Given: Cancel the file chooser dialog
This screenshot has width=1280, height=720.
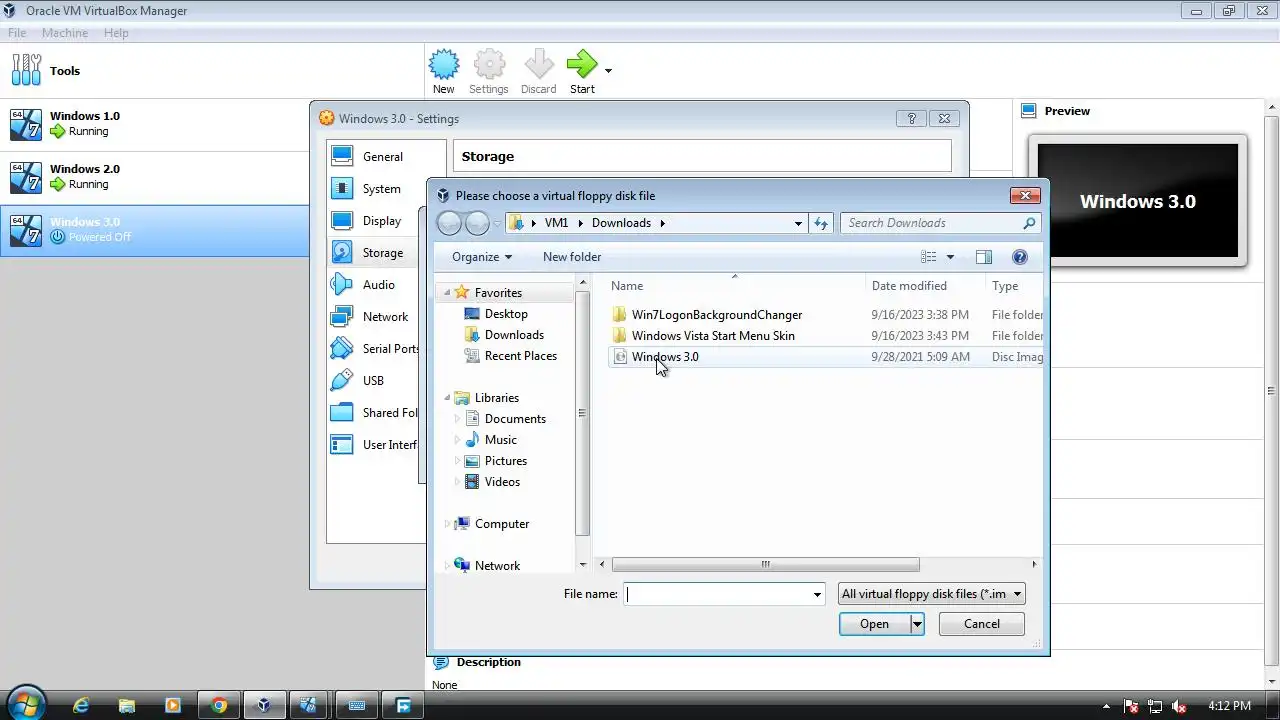Looking at the screenshot, I should tap(982, 624).
